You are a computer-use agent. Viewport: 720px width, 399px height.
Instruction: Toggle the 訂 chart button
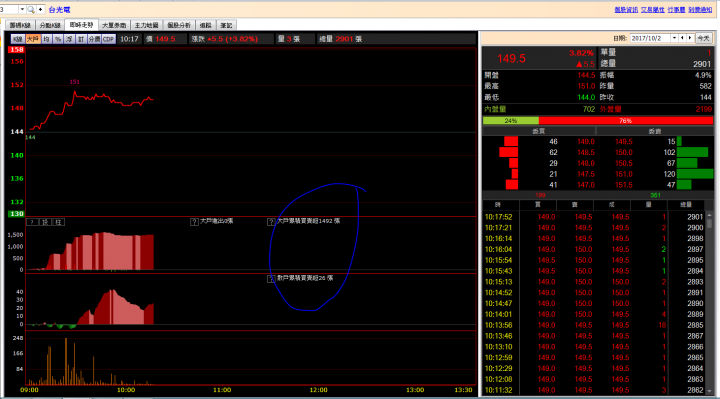click(81, 39)
